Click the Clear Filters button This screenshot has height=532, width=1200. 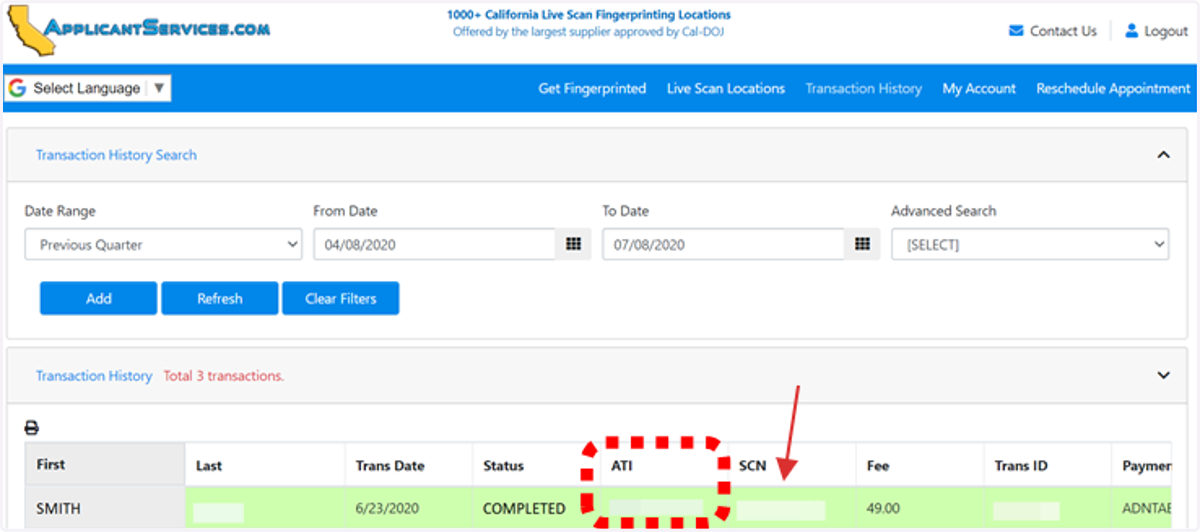(x=340, y=298)
